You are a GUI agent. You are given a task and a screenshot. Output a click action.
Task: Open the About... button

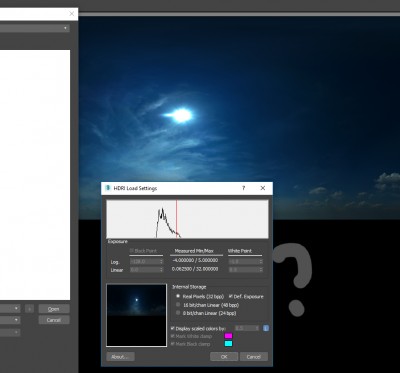click(x=120, y=357)
